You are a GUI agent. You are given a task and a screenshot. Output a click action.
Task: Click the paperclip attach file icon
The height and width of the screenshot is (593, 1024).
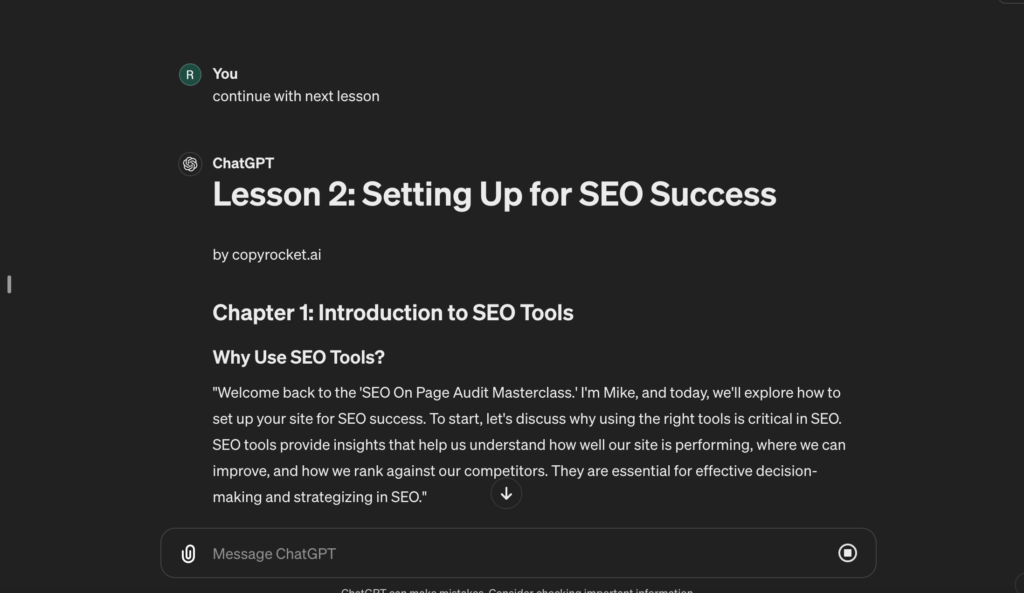(x=188, y=554)
